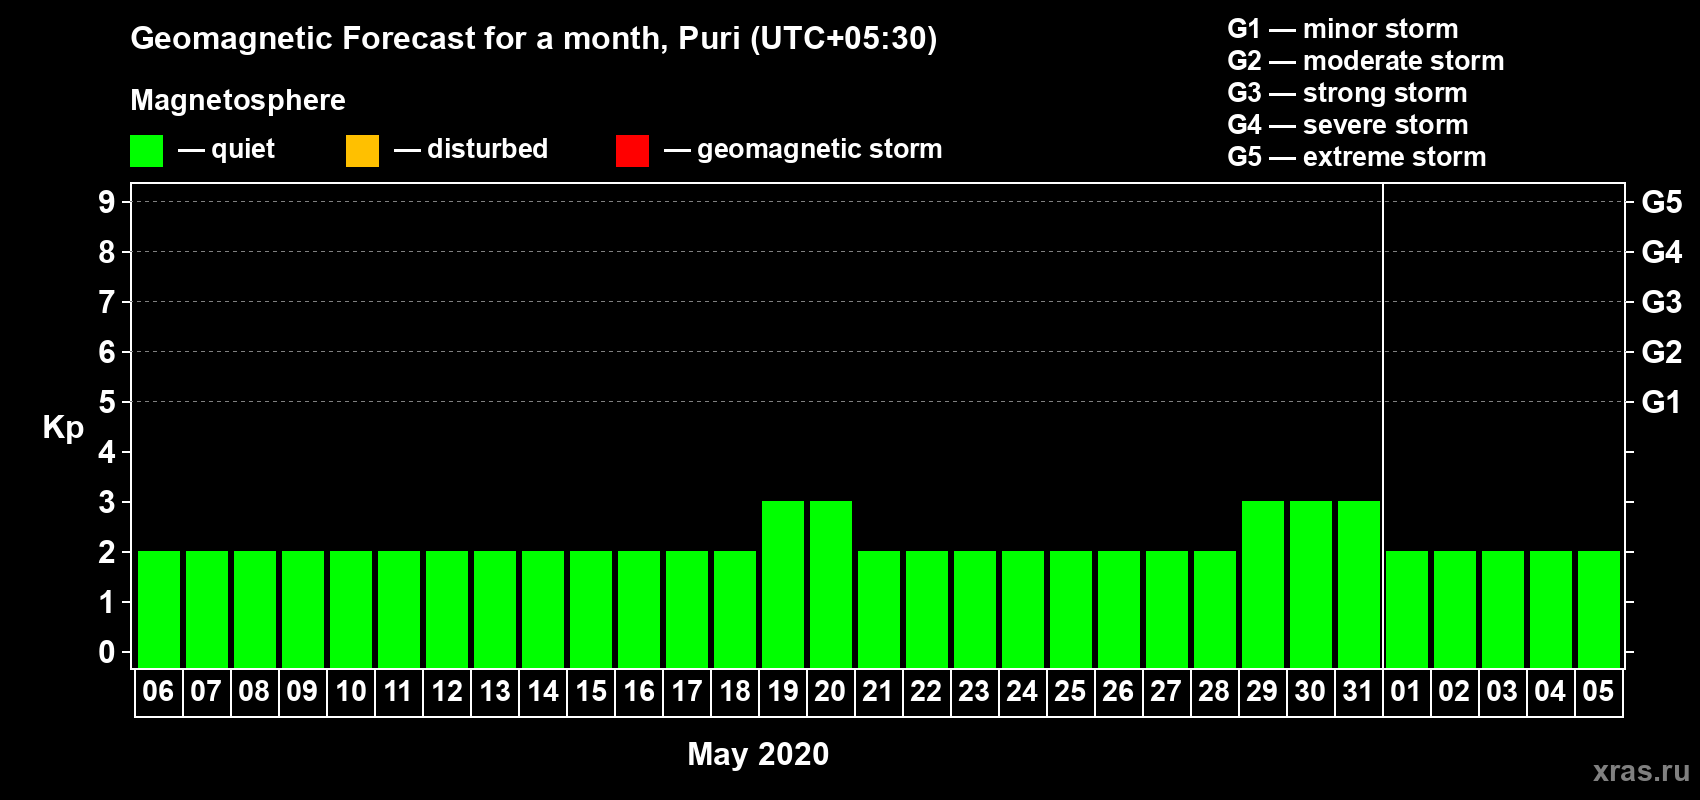The image size is (1700, 800).
Task: Click the green bar for May 19
Action: pyautogui.click(x=783, y=584)
